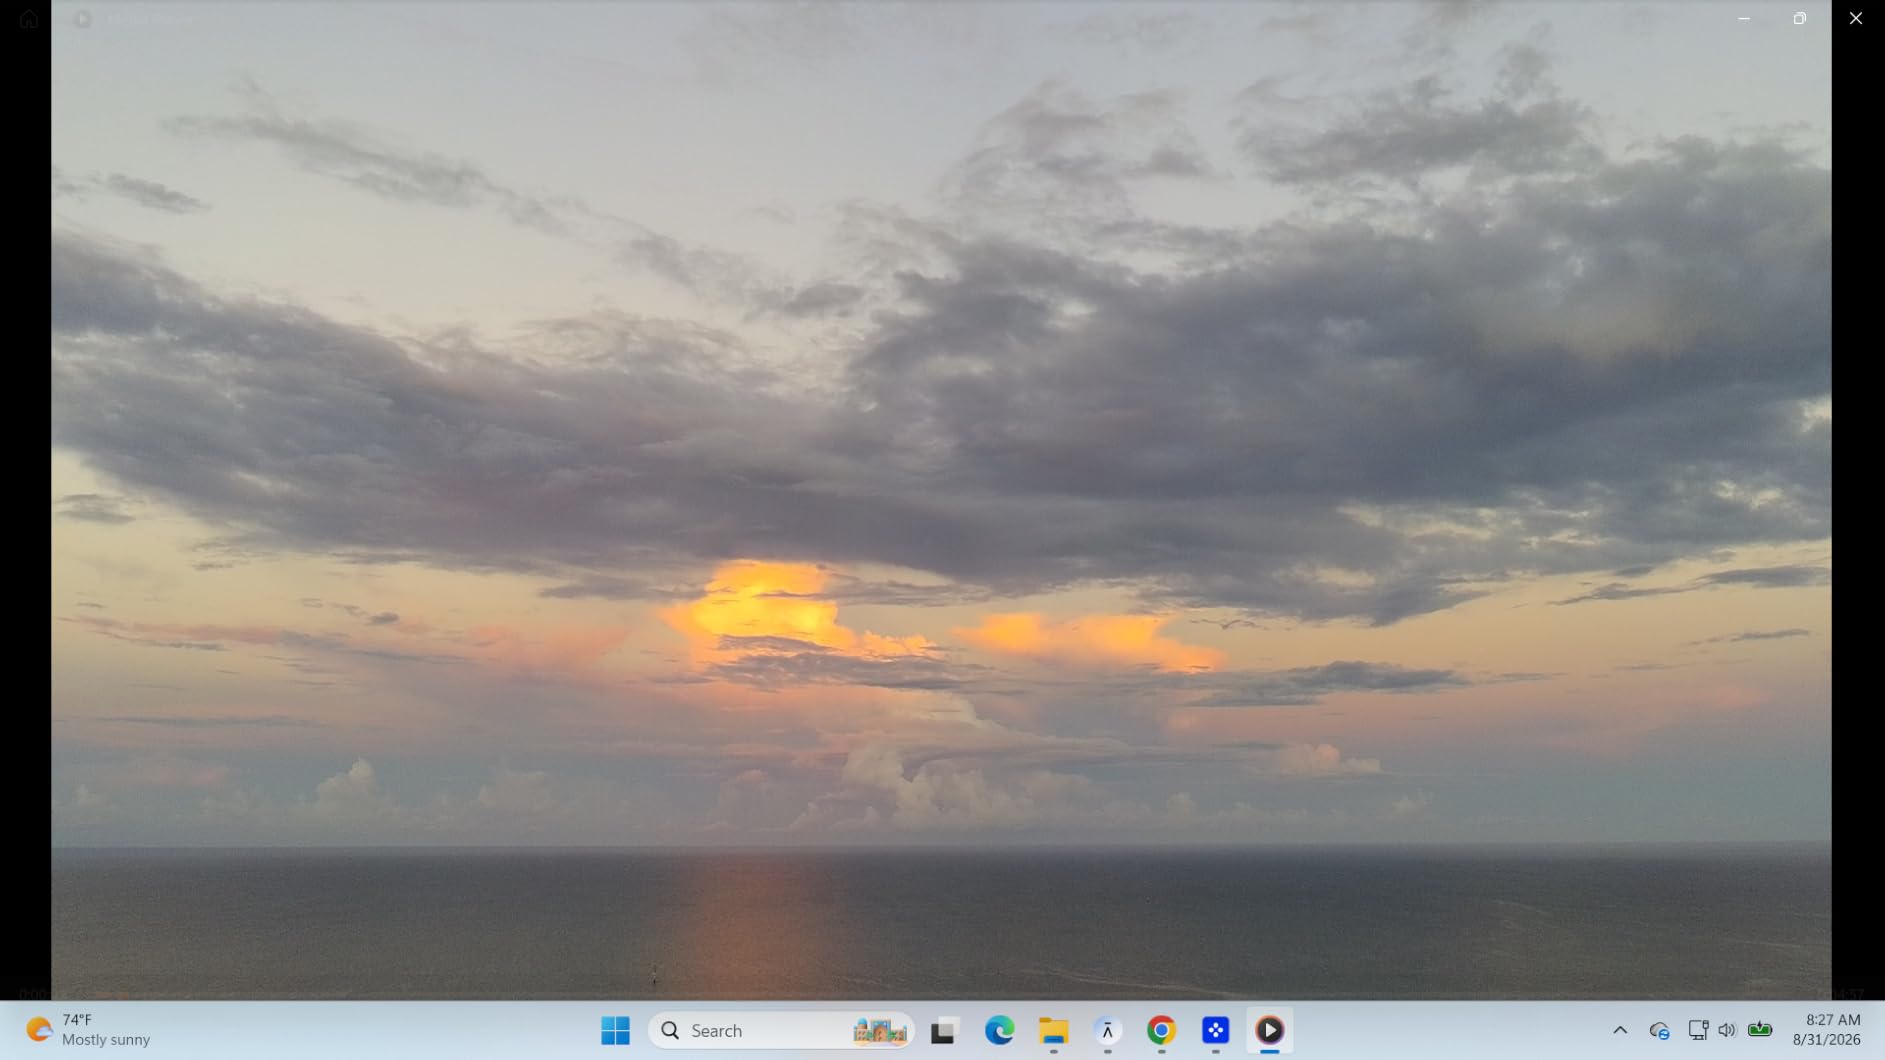Open the round A-with-macron taskbar app

point(1107,1030)
